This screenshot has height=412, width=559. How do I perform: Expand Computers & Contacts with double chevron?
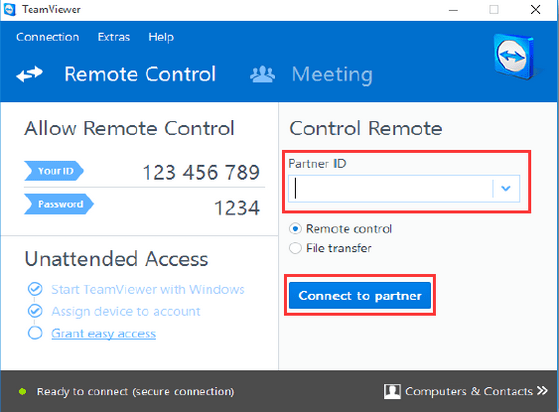(x=542, y=391)
